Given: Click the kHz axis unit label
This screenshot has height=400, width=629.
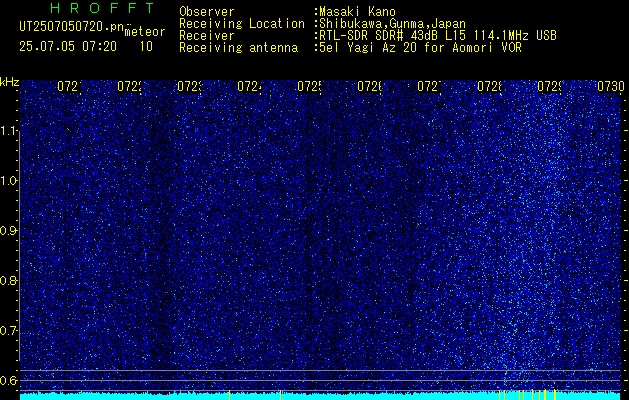Looking at the screenshot, I should click(x=10, y=83).
